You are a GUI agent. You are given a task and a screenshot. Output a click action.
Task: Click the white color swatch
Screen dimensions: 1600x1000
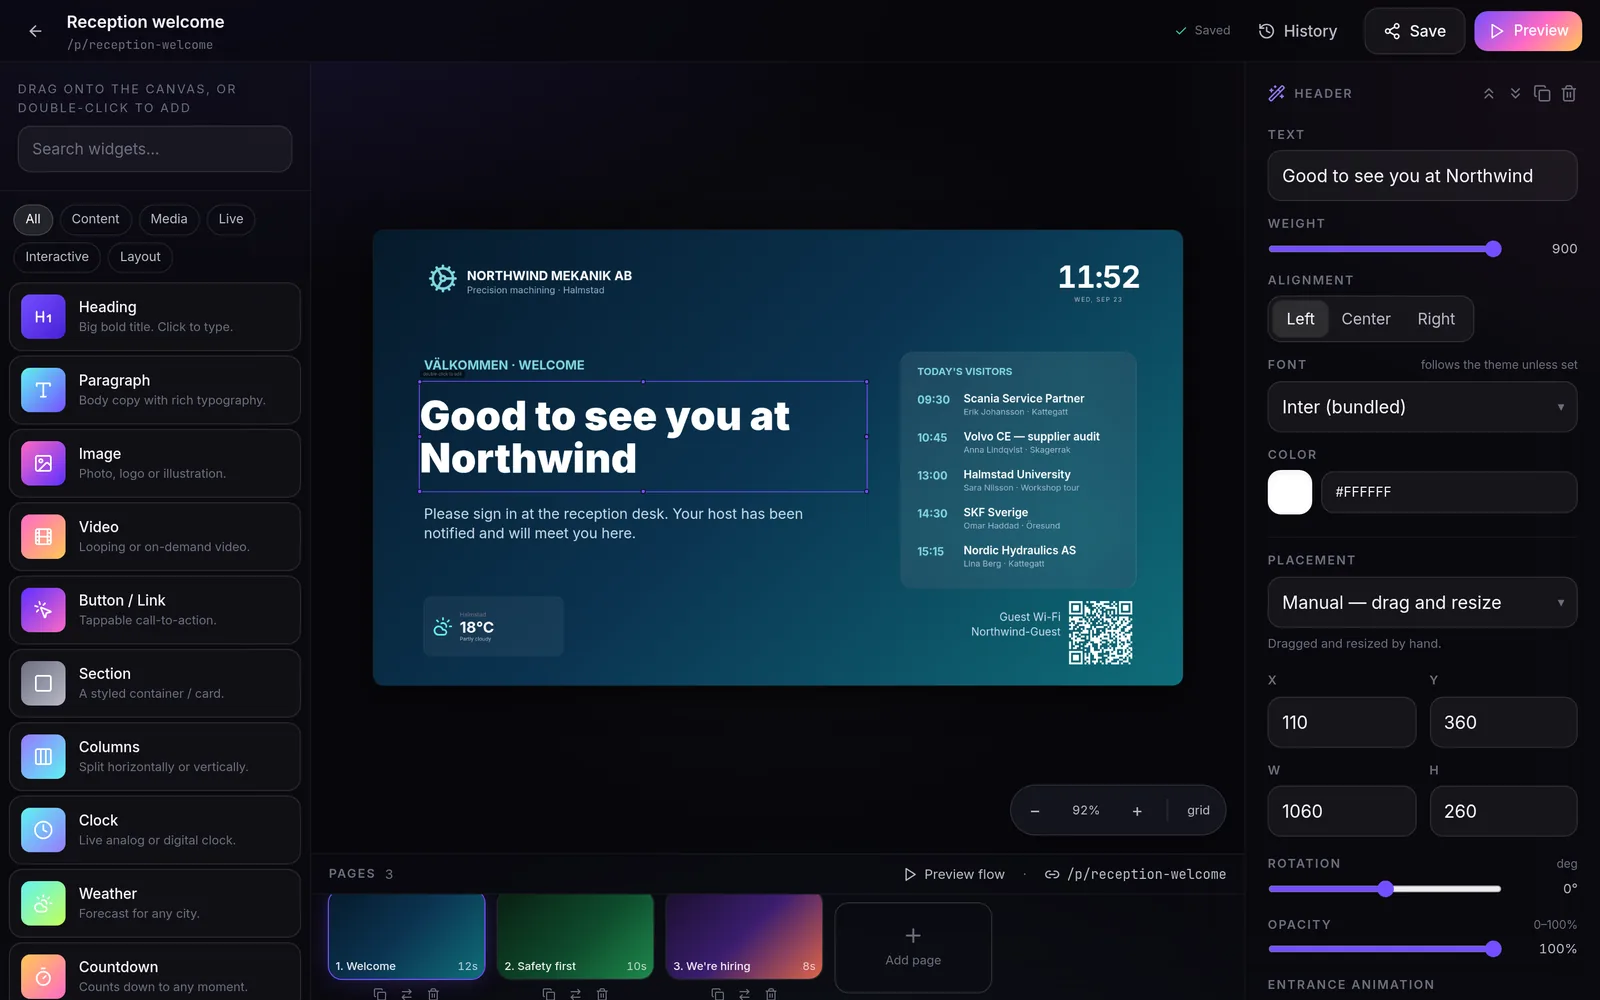click(1290, 492)
